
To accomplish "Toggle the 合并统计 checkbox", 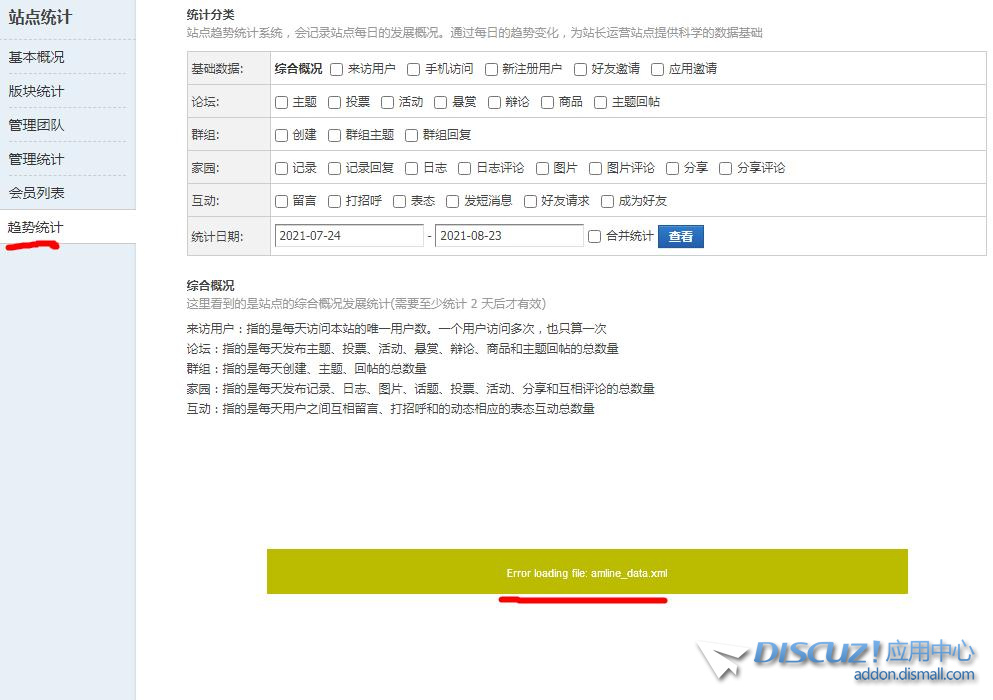I will 595,236.
